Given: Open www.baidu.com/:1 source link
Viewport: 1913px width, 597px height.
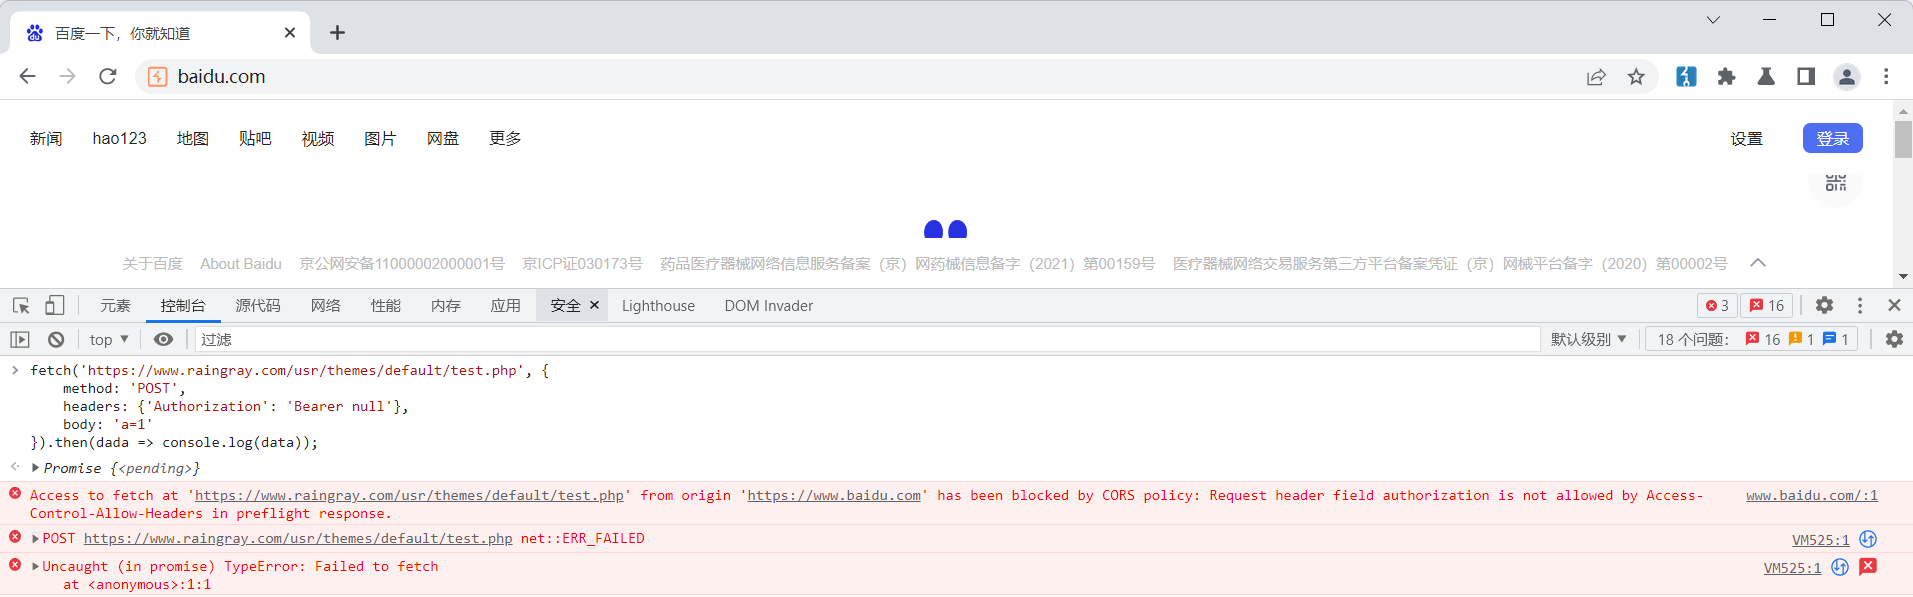Looking at the screenshot, I should (1812, 495).
